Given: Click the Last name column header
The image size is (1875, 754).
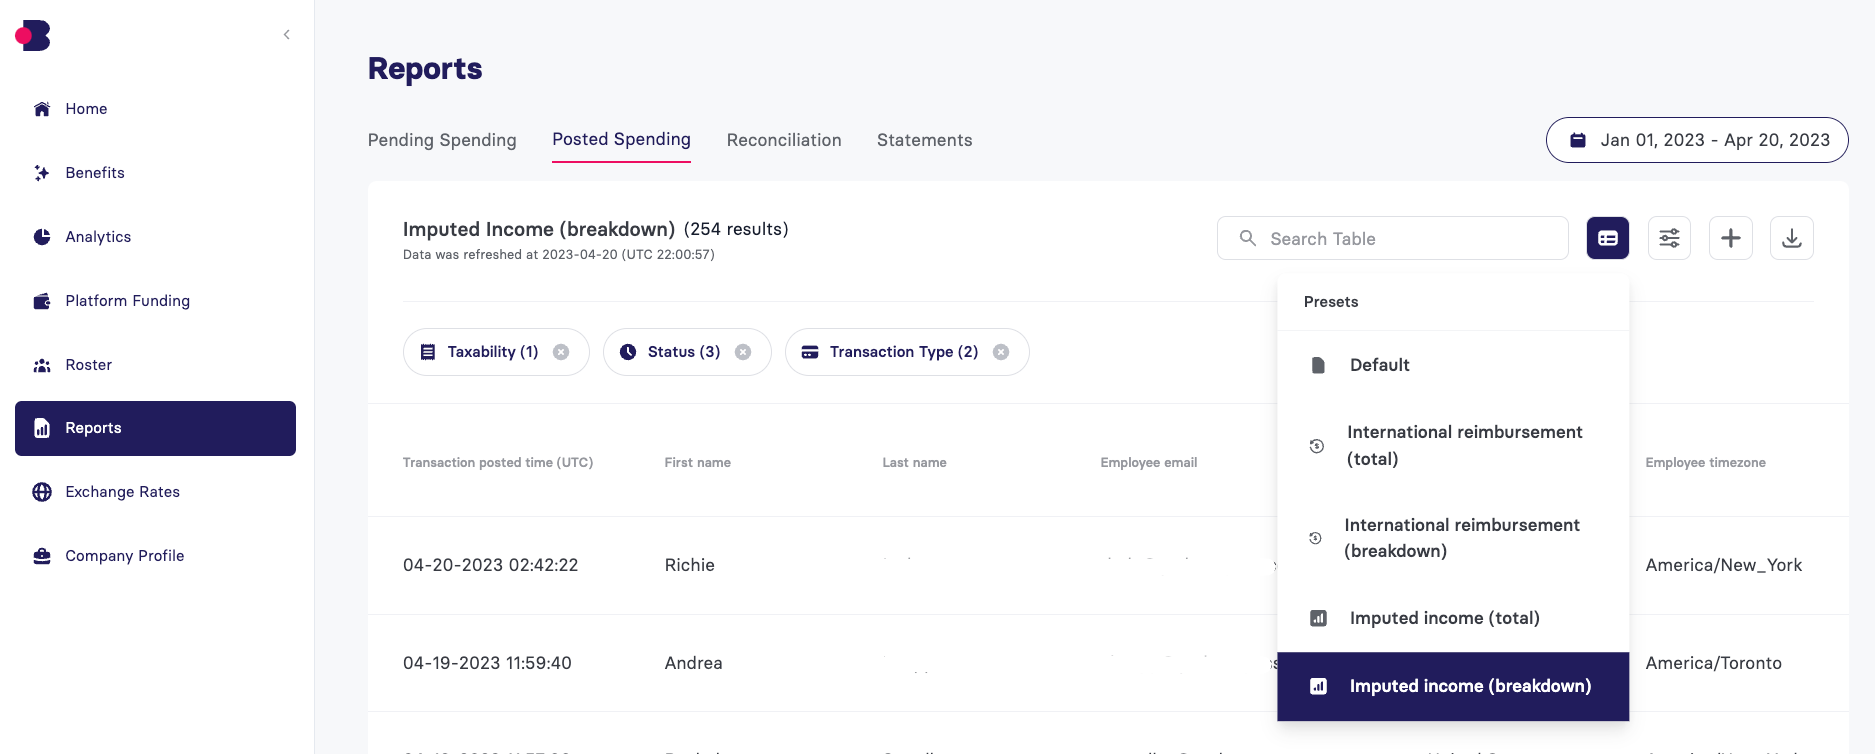Looking at the screenshot, I should tap(914, 462).
